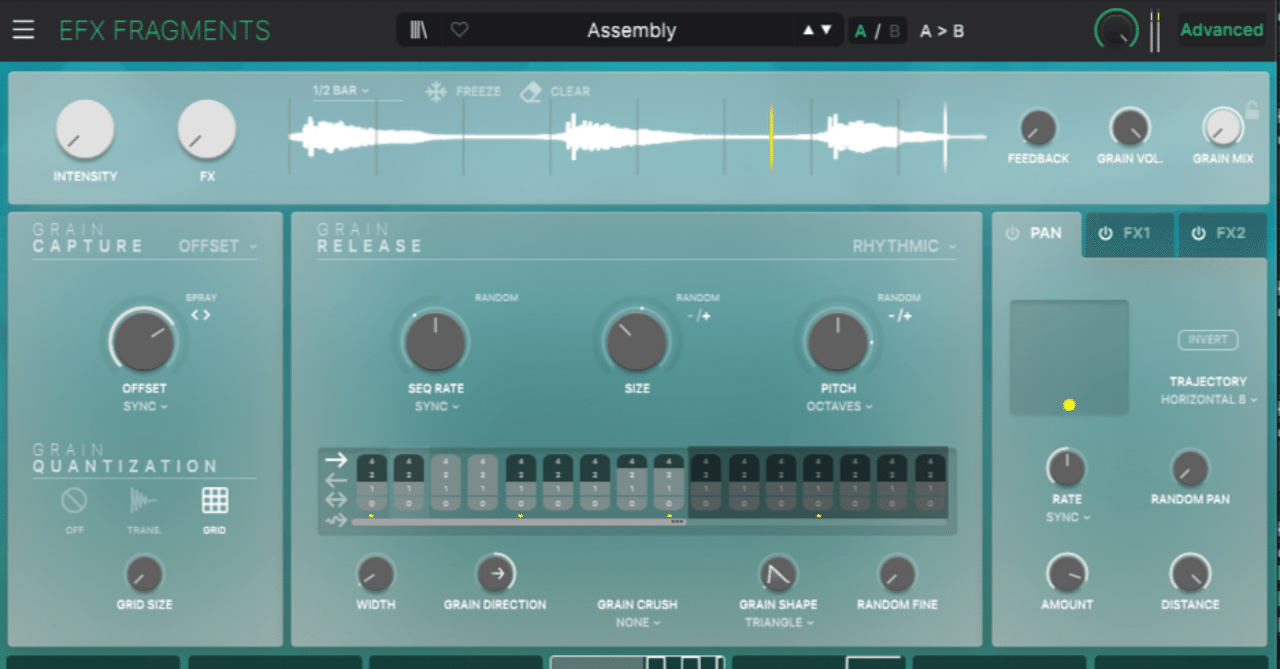Click the pan XY pad display
The height and width of the screenshot is (669, 1280).
pyautogui.click(x=1069, y=357)
